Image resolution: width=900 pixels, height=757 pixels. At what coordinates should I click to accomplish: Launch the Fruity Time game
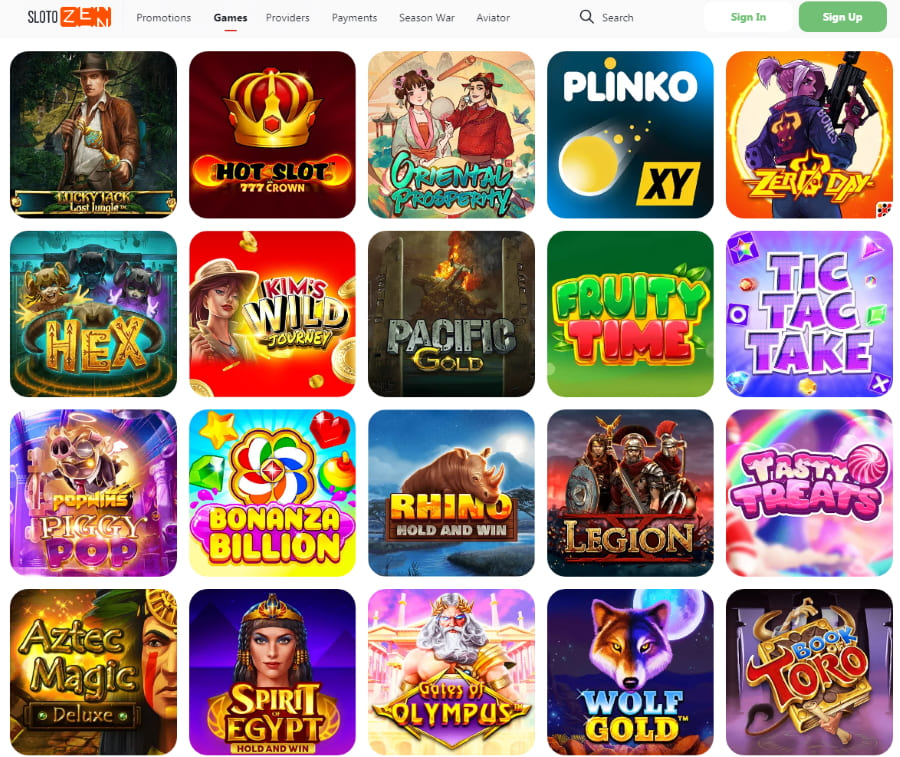tap(630, 314)
